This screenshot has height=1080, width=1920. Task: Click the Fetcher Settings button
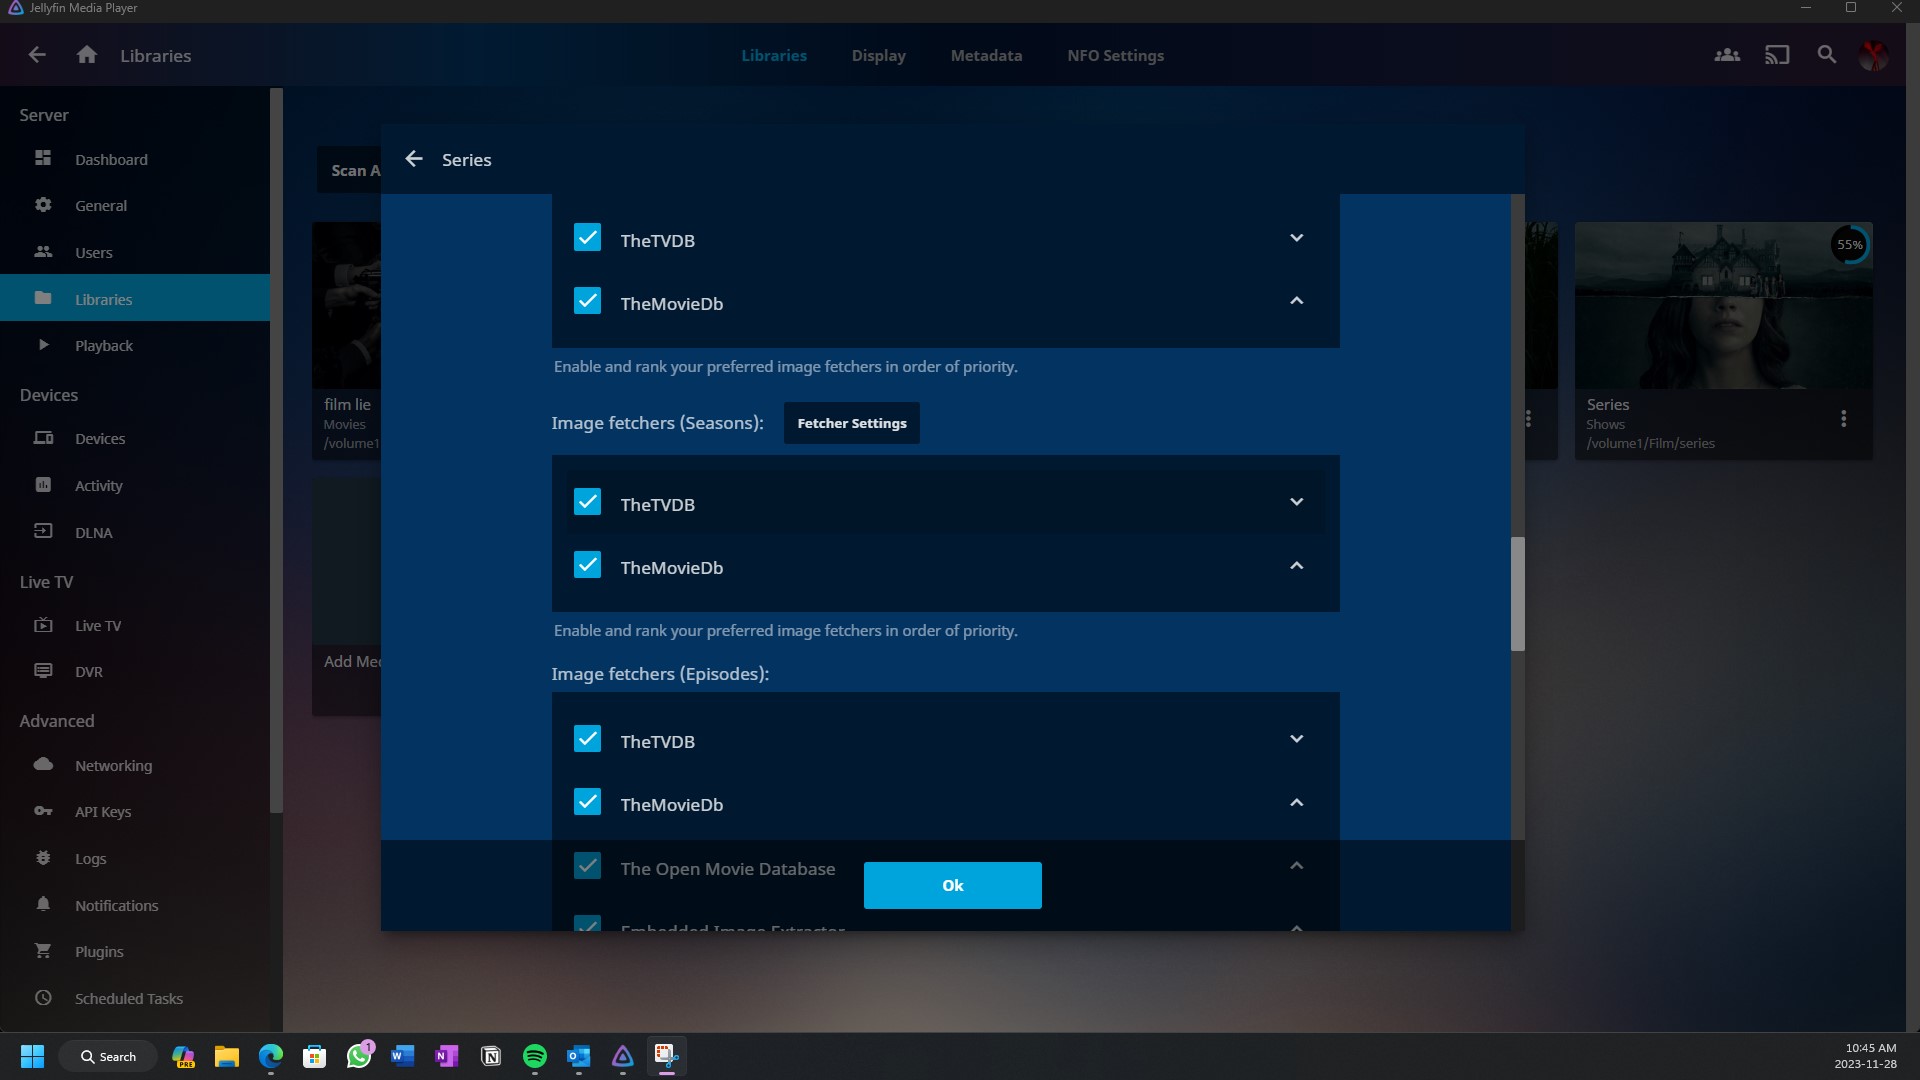pyautogui.click(x=852, y=423)
